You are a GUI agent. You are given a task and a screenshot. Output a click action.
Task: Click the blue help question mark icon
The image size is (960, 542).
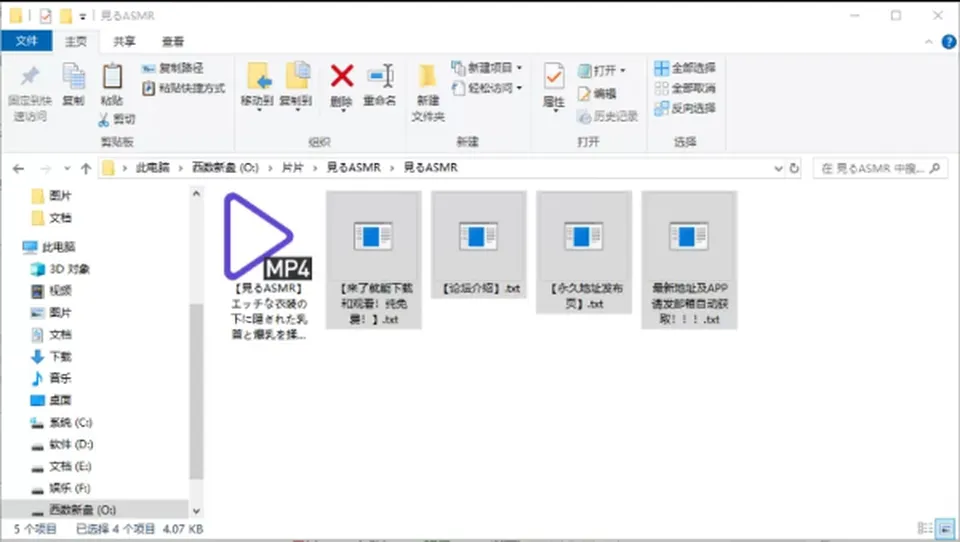tap(949, 42)
